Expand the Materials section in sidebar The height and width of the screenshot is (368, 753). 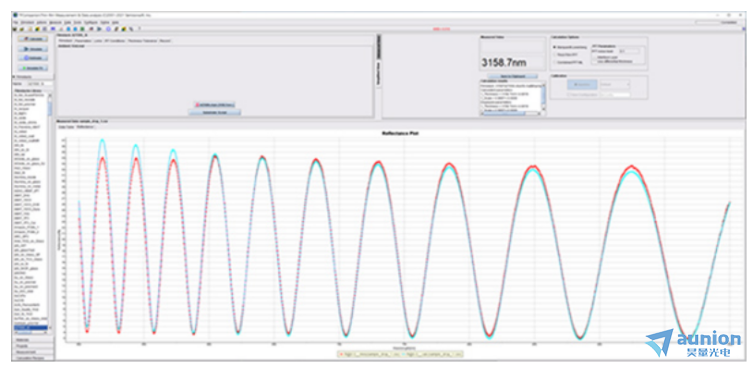tap(33, 340)
